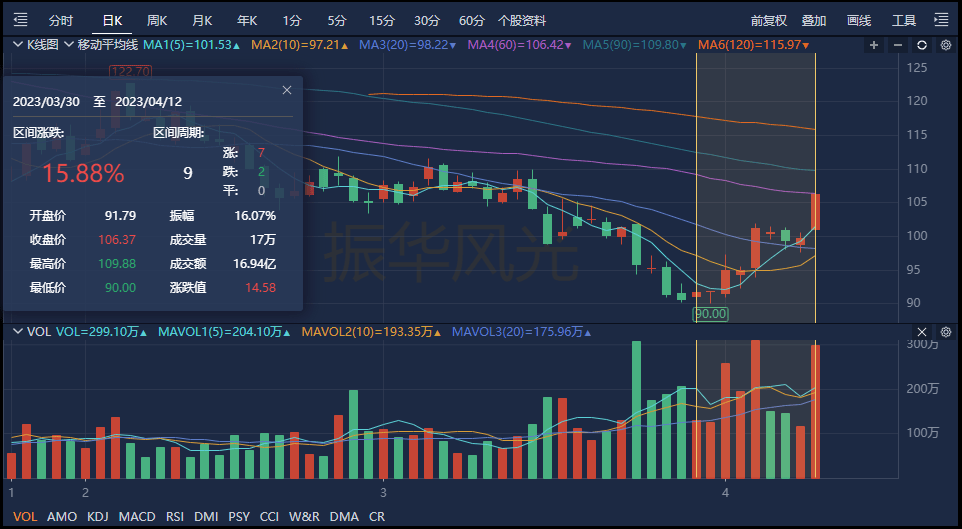Click MA3(20)=98.22 legend label
Screen dimensions: 962x529
coord(407,45)
